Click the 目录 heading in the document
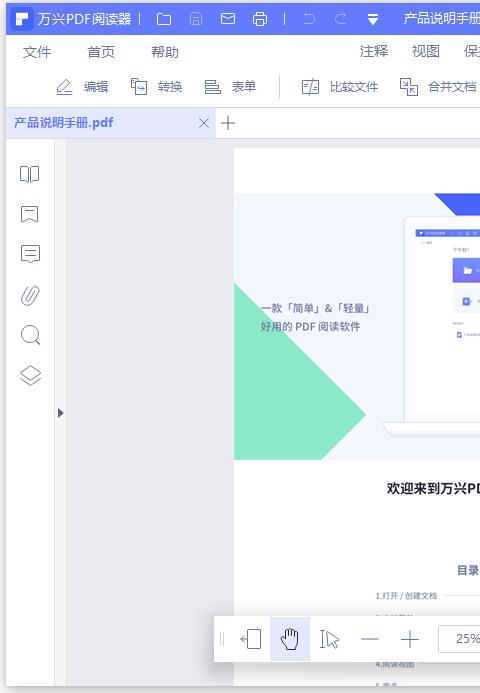Screen dimensions: 480x693 point(468,570)
